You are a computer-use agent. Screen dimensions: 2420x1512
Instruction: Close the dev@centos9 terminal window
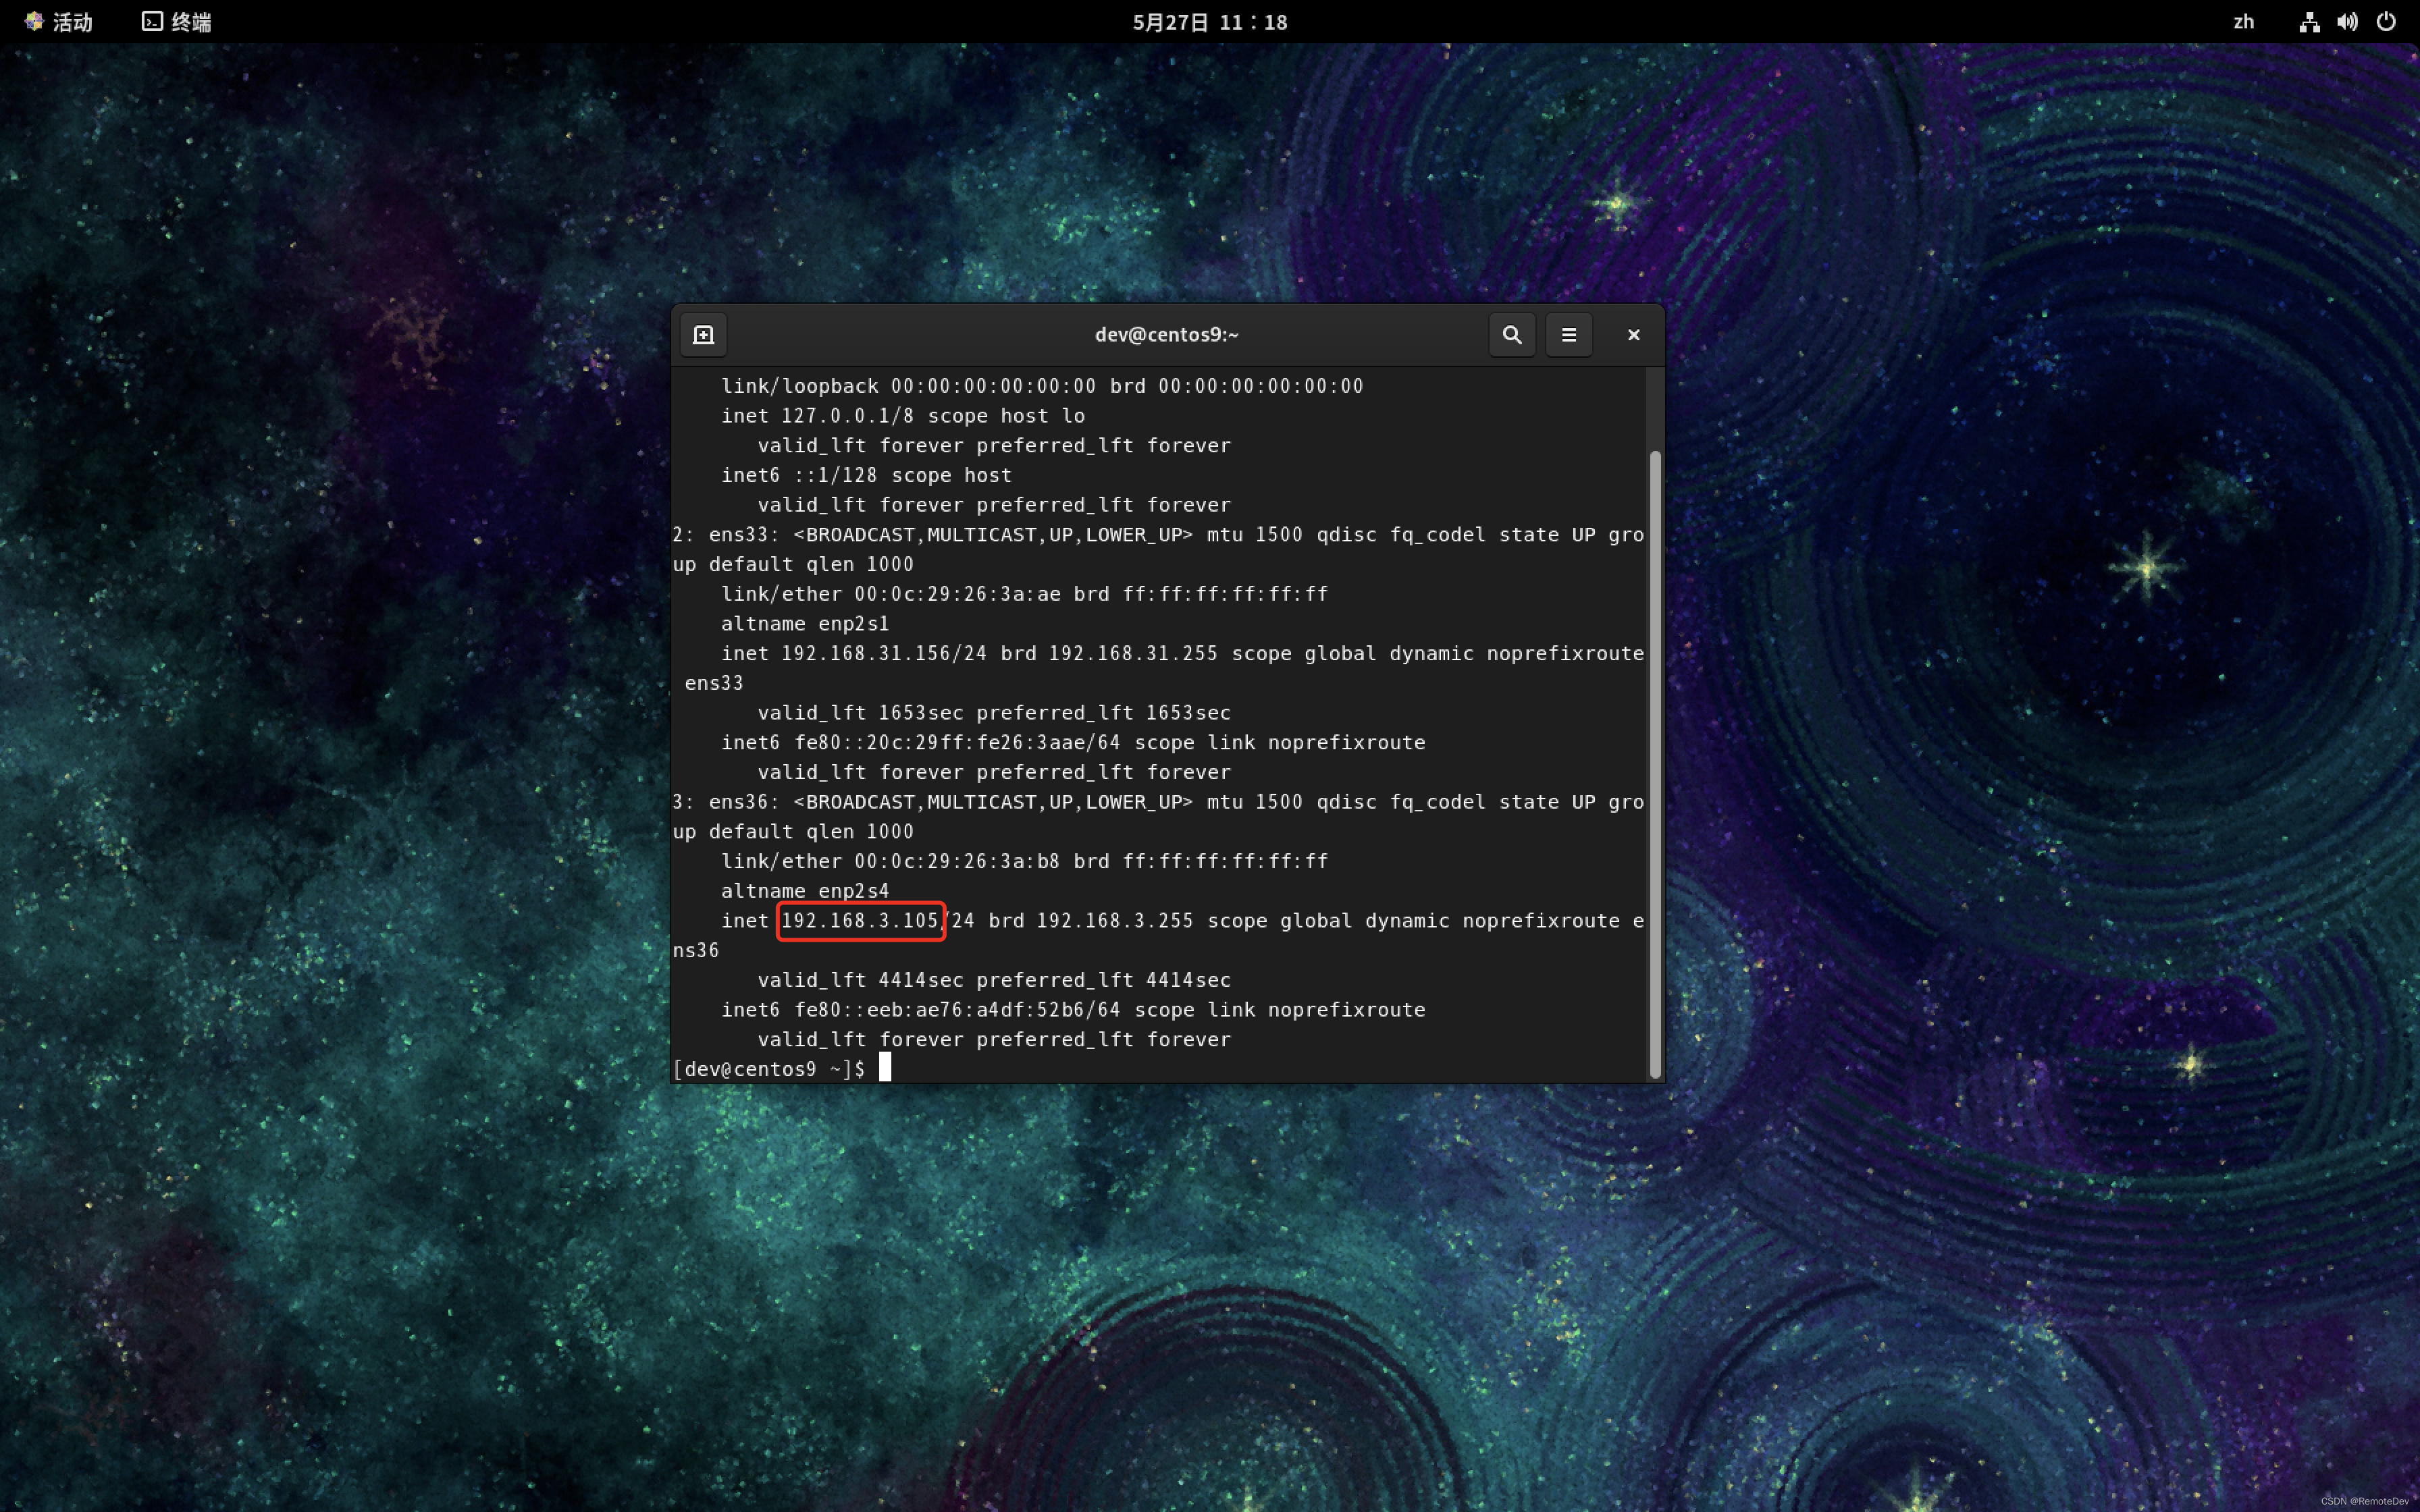coord(1633,335)
